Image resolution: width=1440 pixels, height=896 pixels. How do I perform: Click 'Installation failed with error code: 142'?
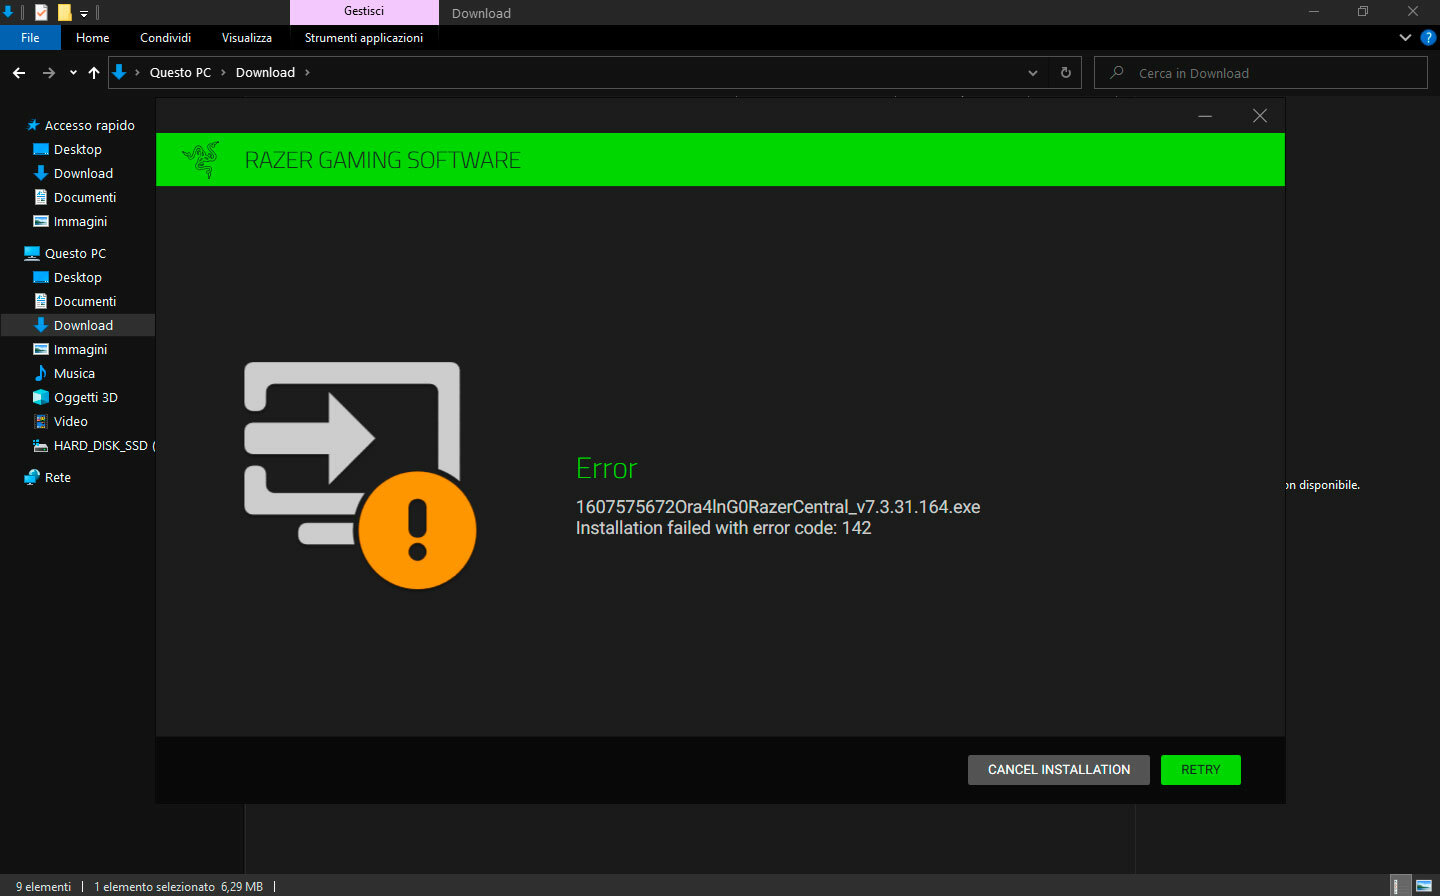click(723, 528)
